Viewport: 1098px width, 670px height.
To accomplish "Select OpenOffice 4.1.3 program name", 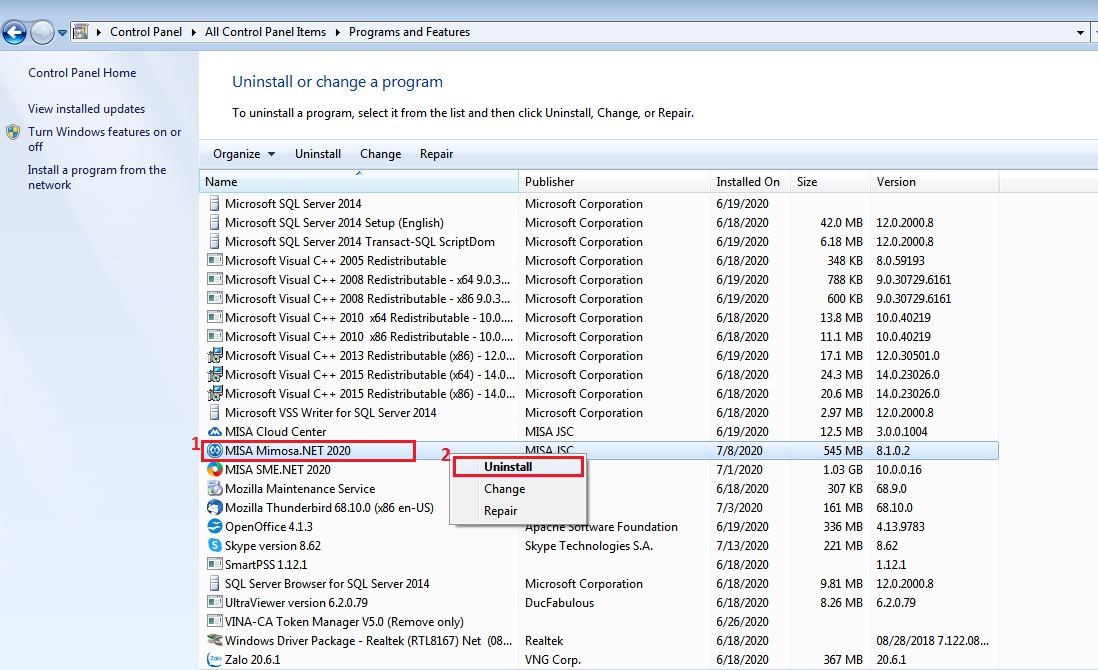I will (268, 526).
